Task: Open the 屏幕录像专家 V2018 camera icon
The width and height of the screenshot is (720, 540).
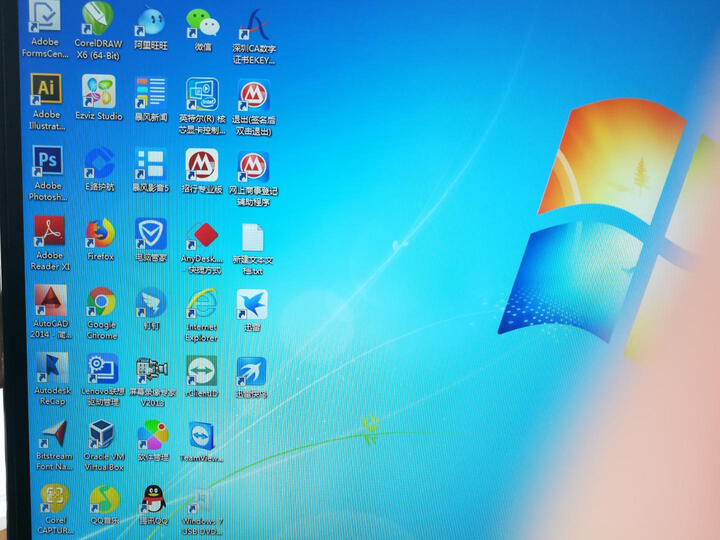Action: pos(152,371)
